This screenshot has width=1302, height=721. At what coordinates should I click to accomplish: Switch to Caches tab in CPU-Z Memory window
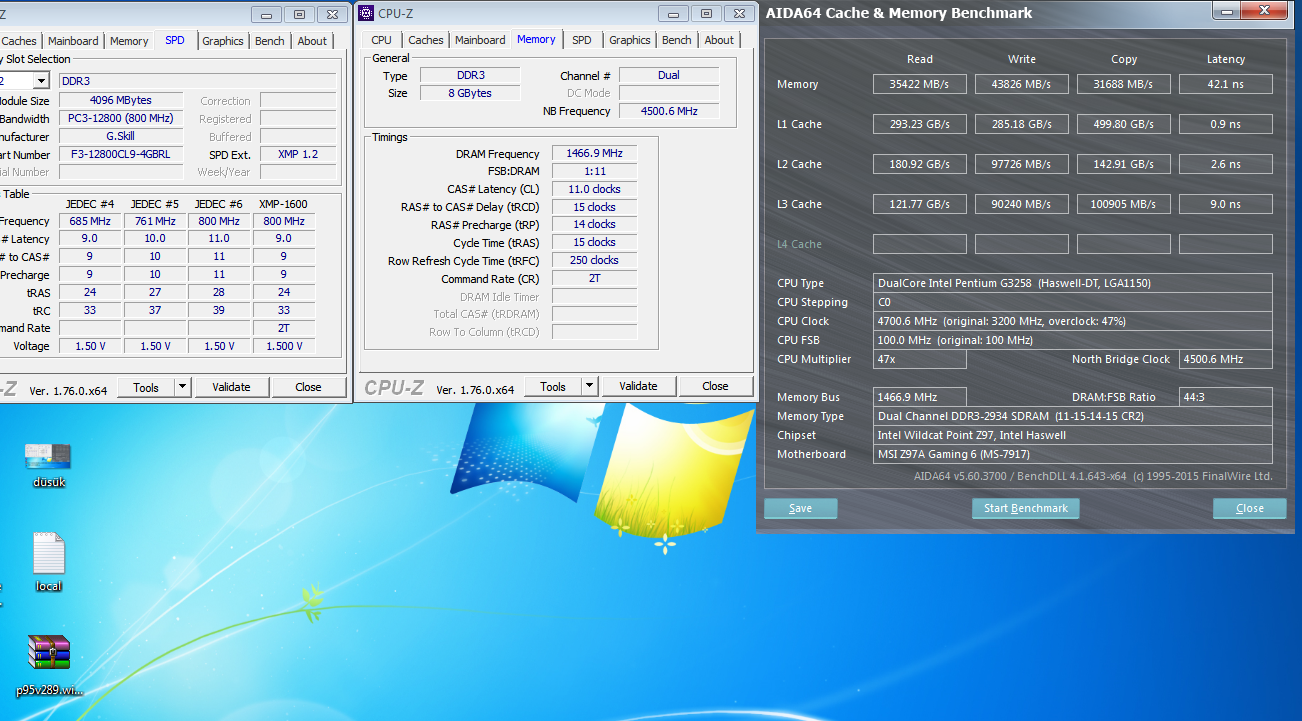[426, 40]
